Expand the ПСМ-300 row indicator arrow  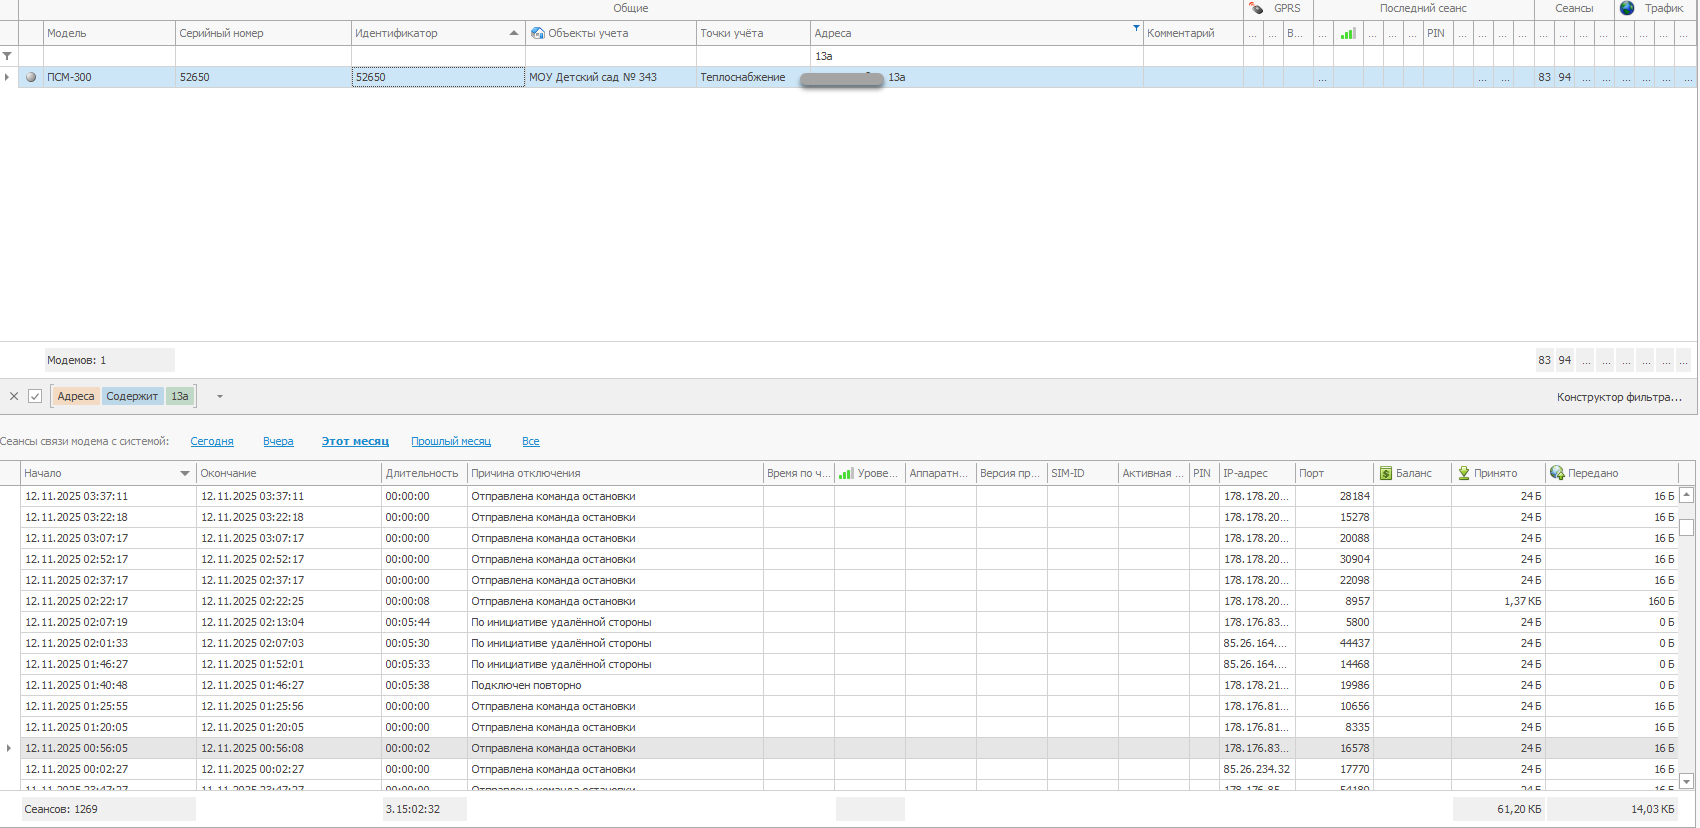click(x=8, y=77)
